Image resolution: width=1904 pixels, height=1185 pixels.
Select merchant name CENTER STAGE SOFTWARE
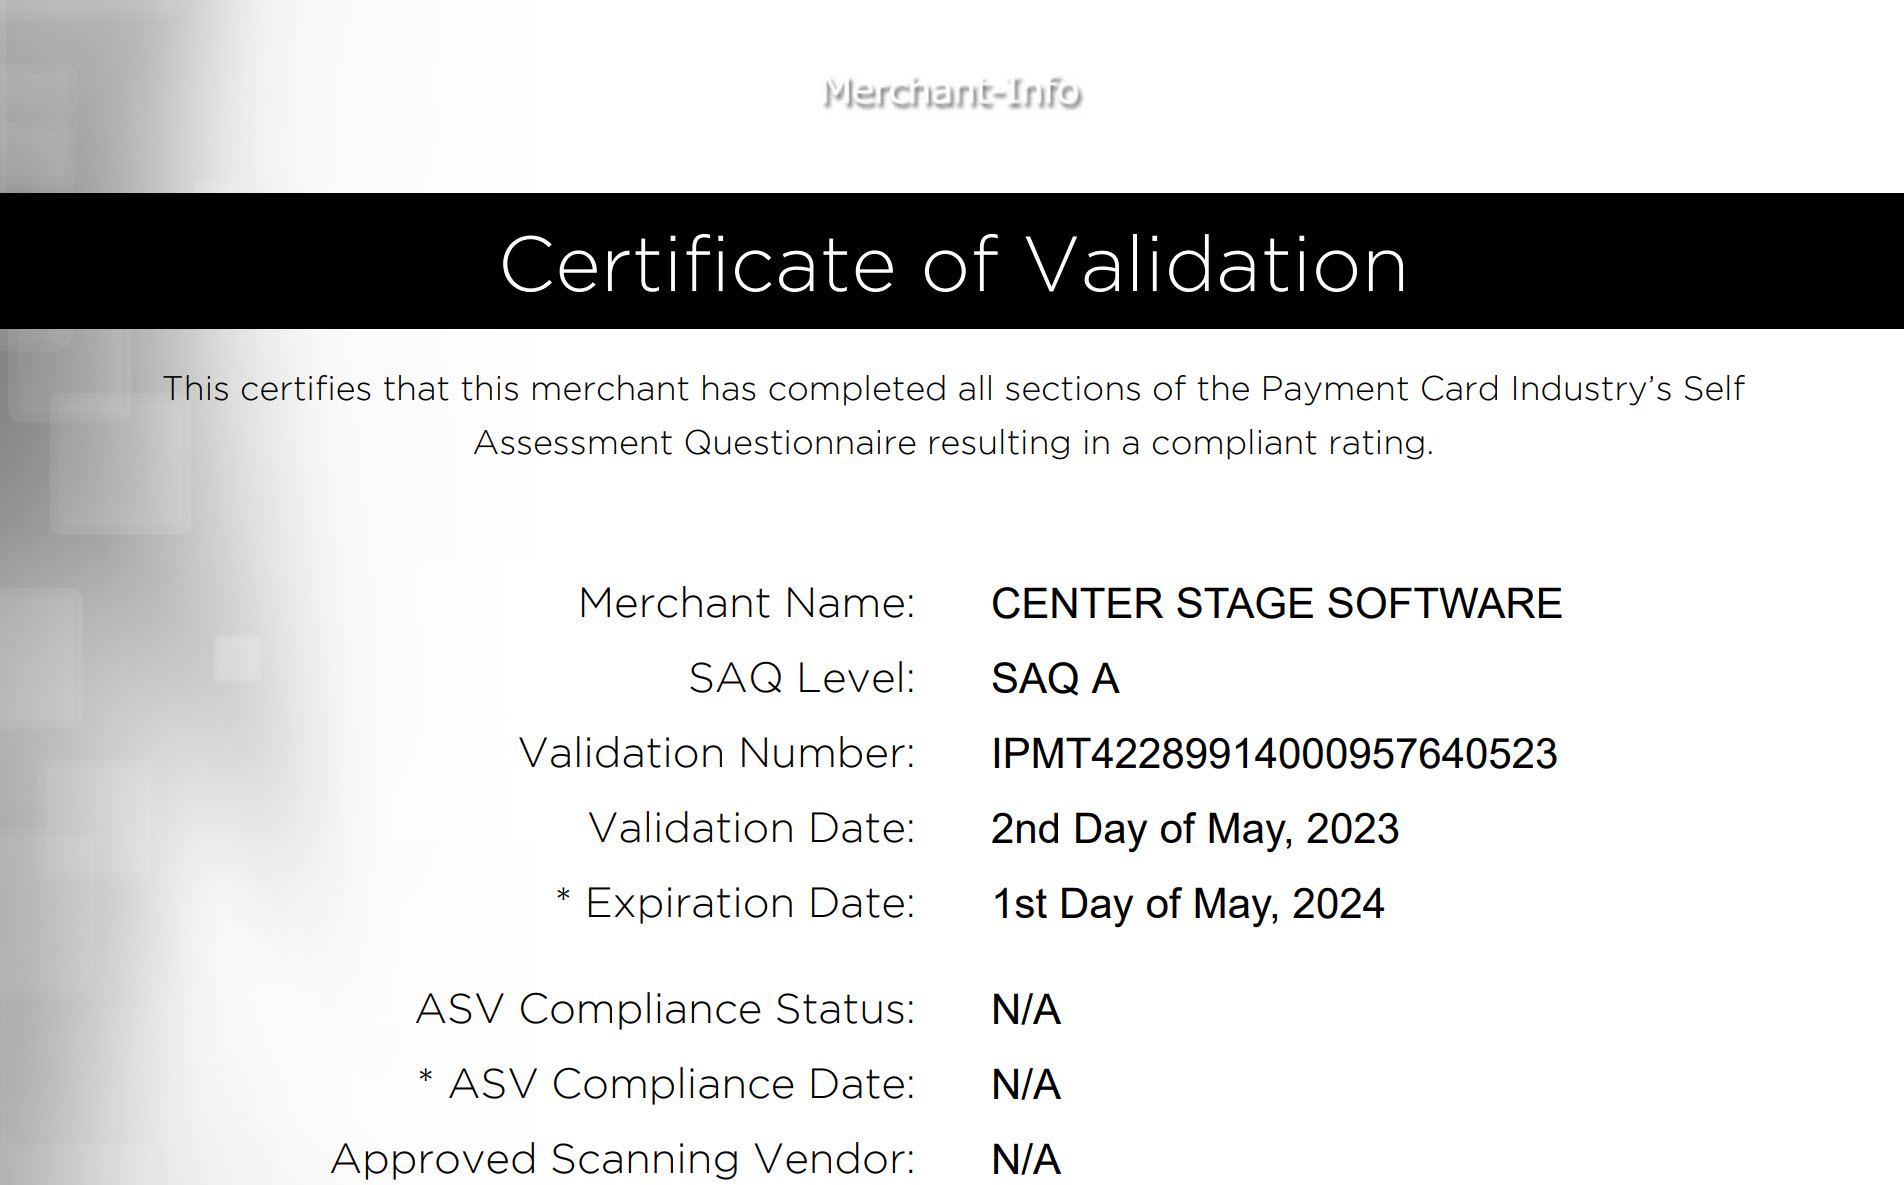1276,604
